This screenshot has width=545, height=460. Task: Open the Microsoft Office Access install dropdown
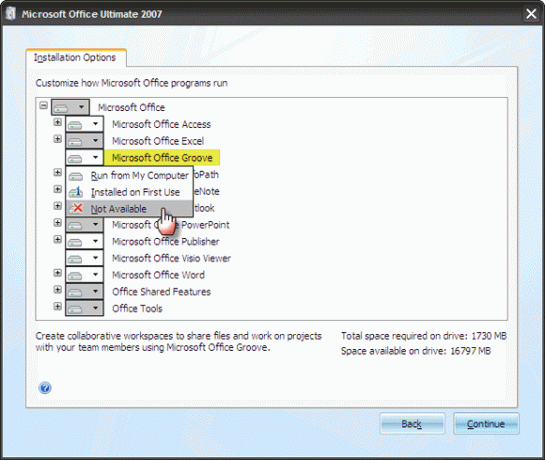95,124
